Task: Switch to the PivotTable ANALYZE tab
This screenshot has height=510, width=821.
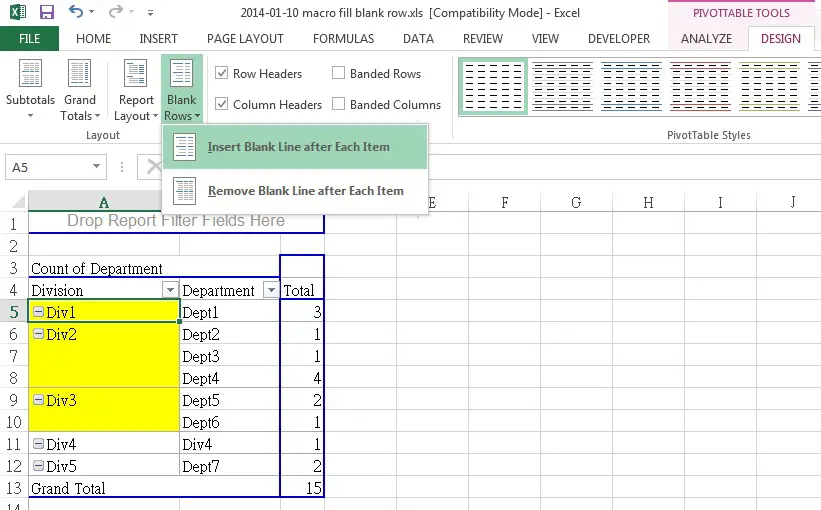Action: pos(706,39)
